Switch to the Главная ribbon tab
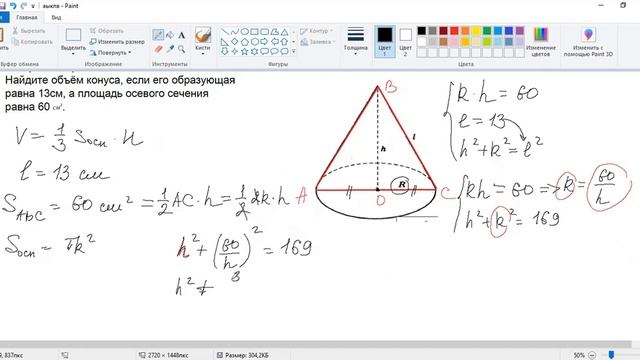Viewport: 640px width, 360px height. click(x=27, y=18)
